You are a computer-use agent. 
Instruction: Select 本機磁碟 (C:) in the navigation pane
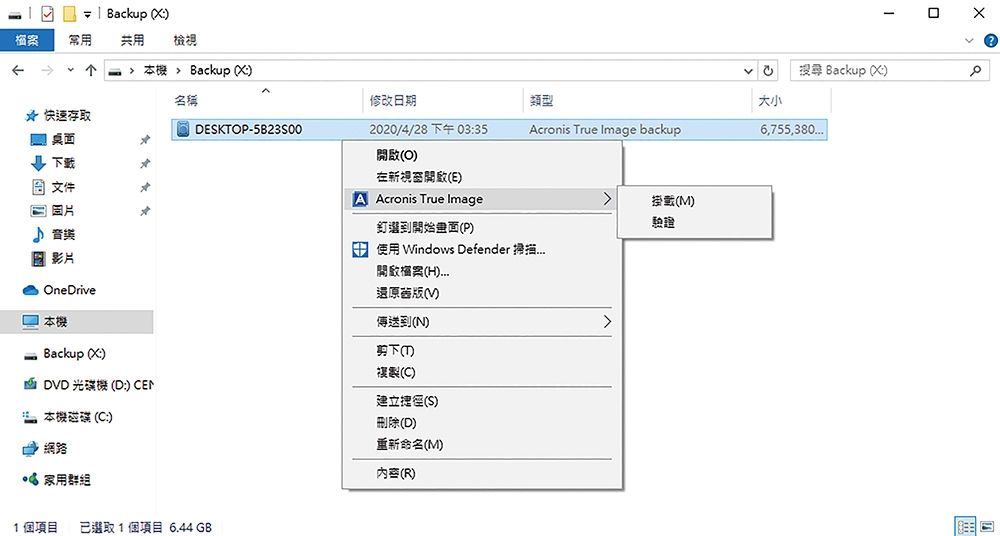click(x=77, y=417)
